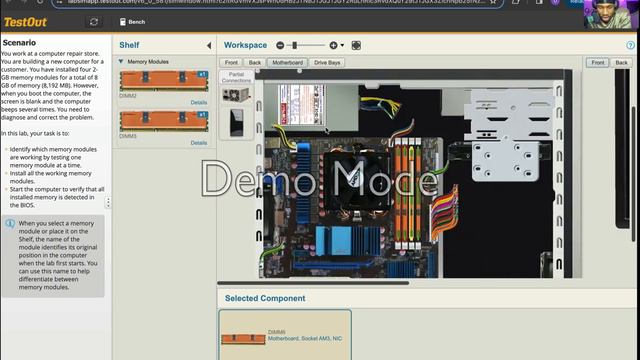Click the power supply unit in the case
Image resolution: width=640 pixels, height=360 pixels.
(311, 107)
